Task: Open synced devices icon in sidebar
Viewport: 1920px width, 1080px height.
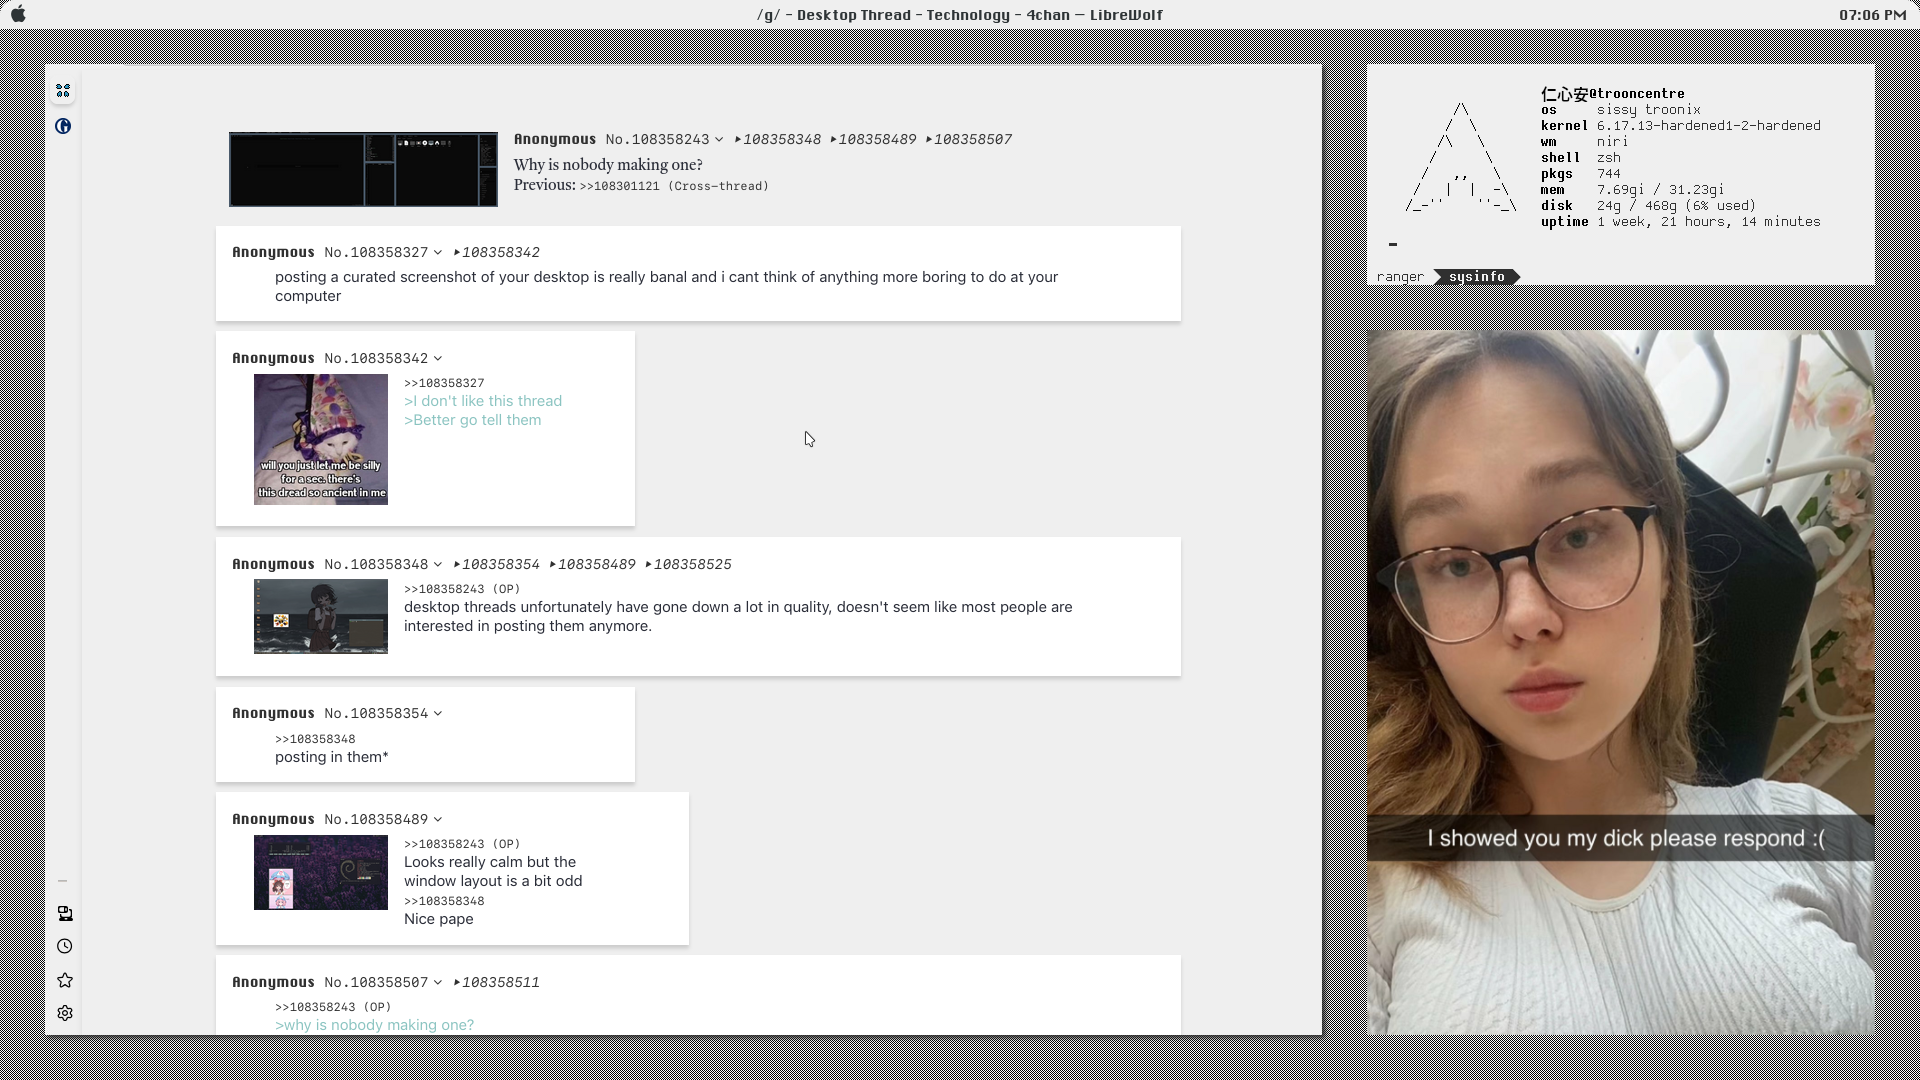Action: (65, 913)
